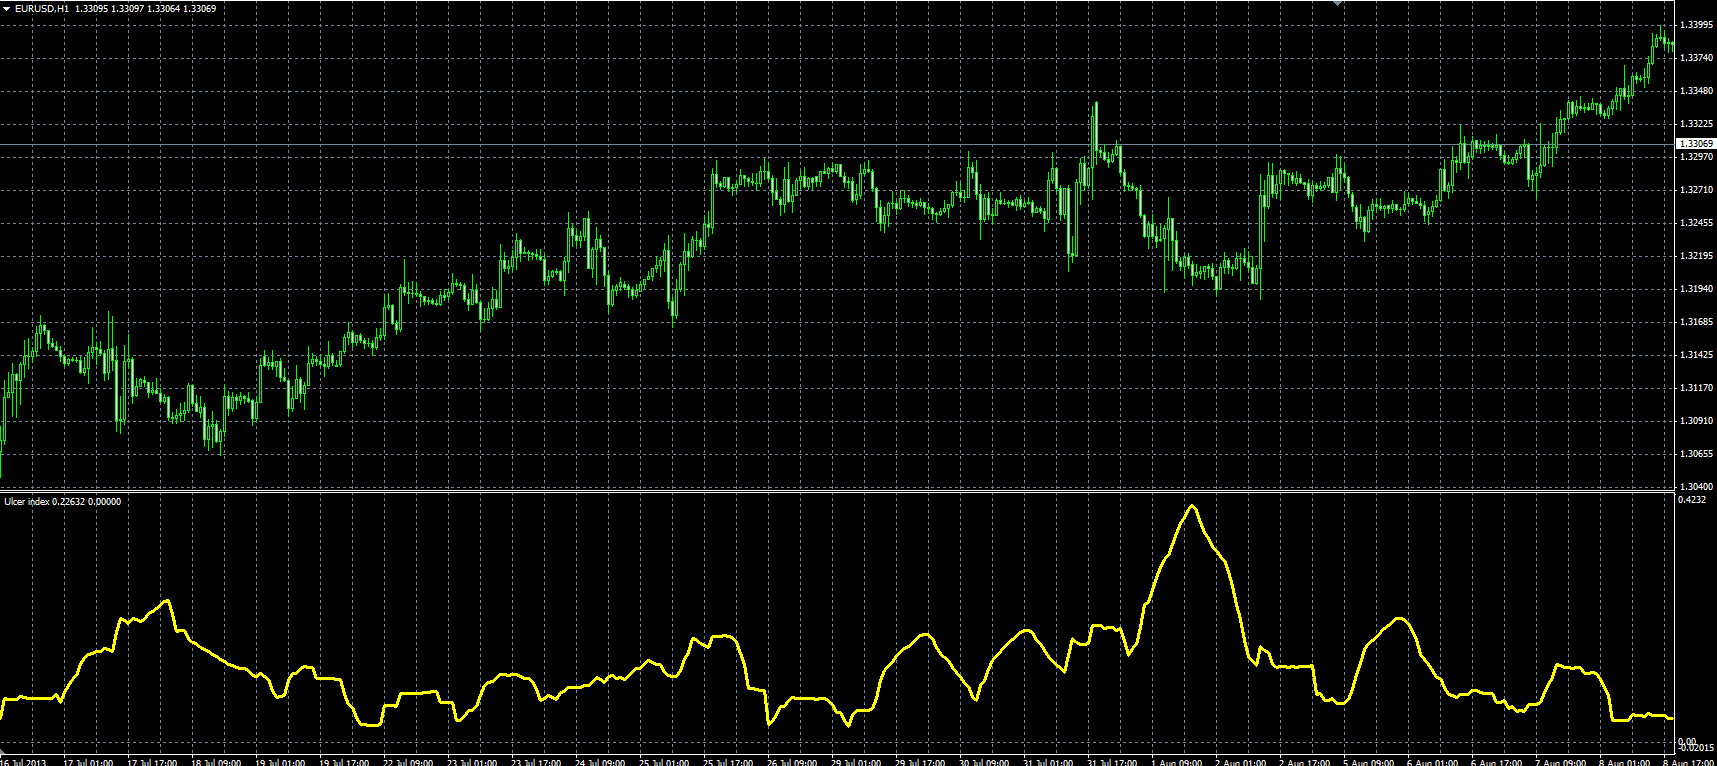Click price scale value 1.30400
This screenshot has height=766, width=1717.
point(1697,487)
